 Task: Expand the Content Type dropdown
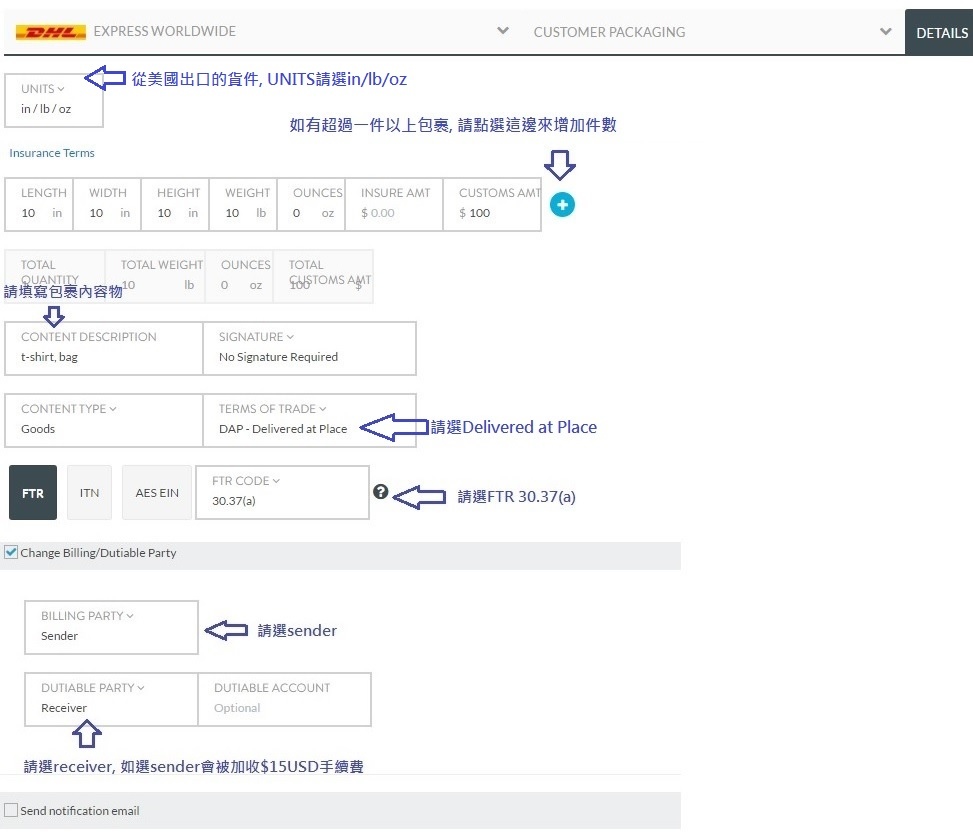(x=104, y=420)
